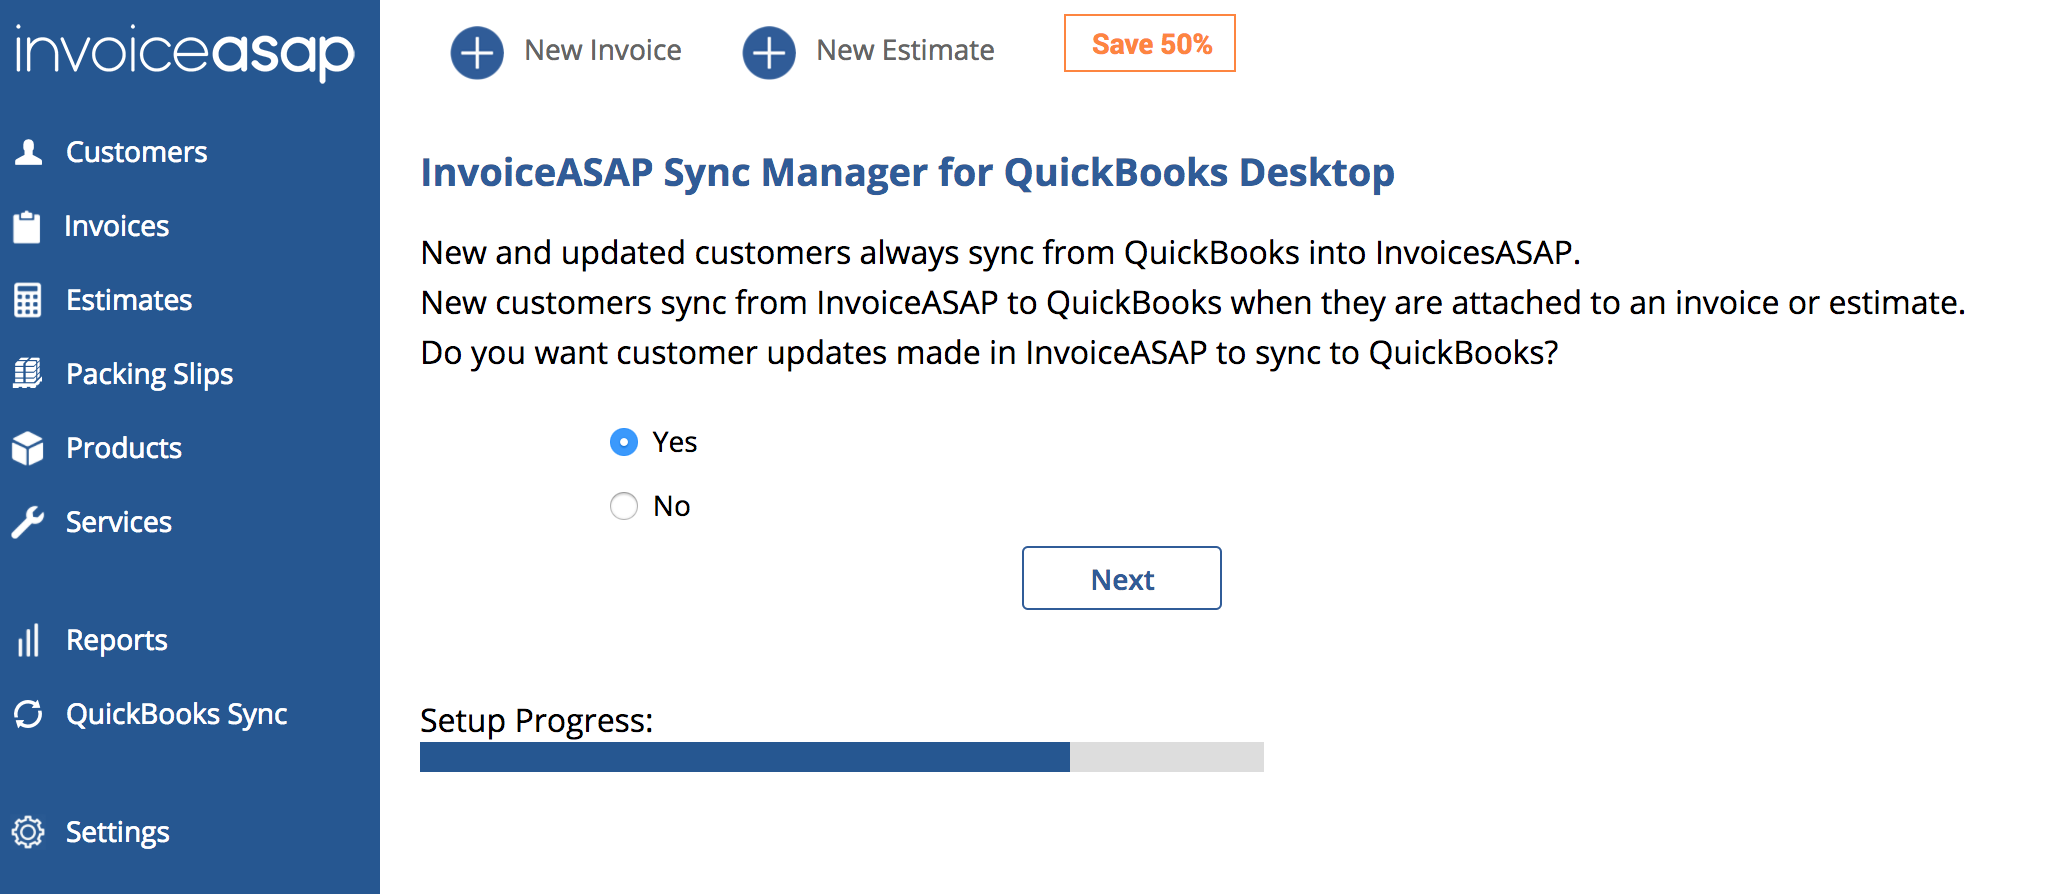Click the New Estimate label
This screenshot has height=894, width=2058.
coord(905,50)
